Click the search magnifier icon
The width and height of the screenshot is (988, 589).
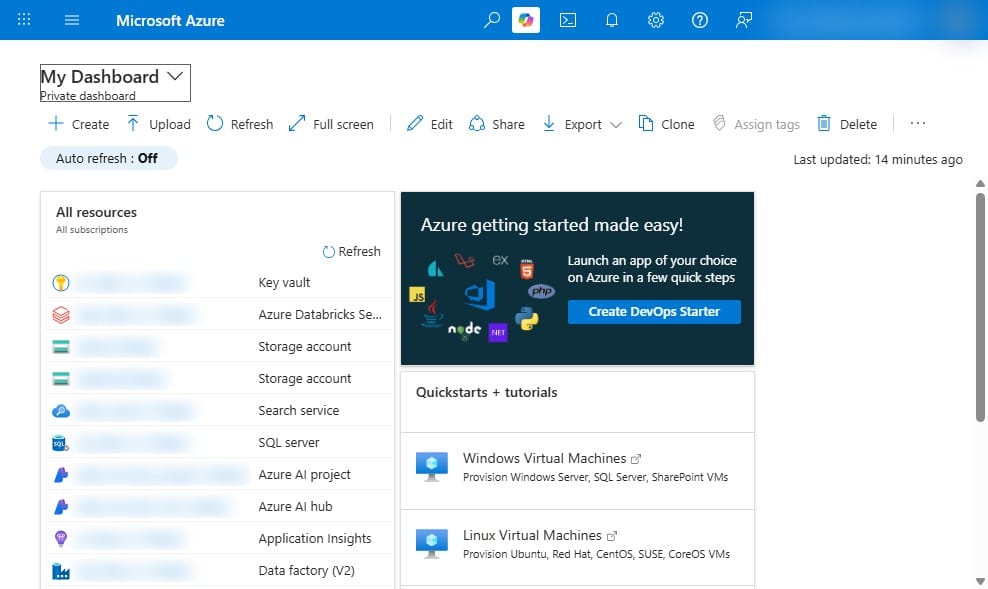[491, 20]
